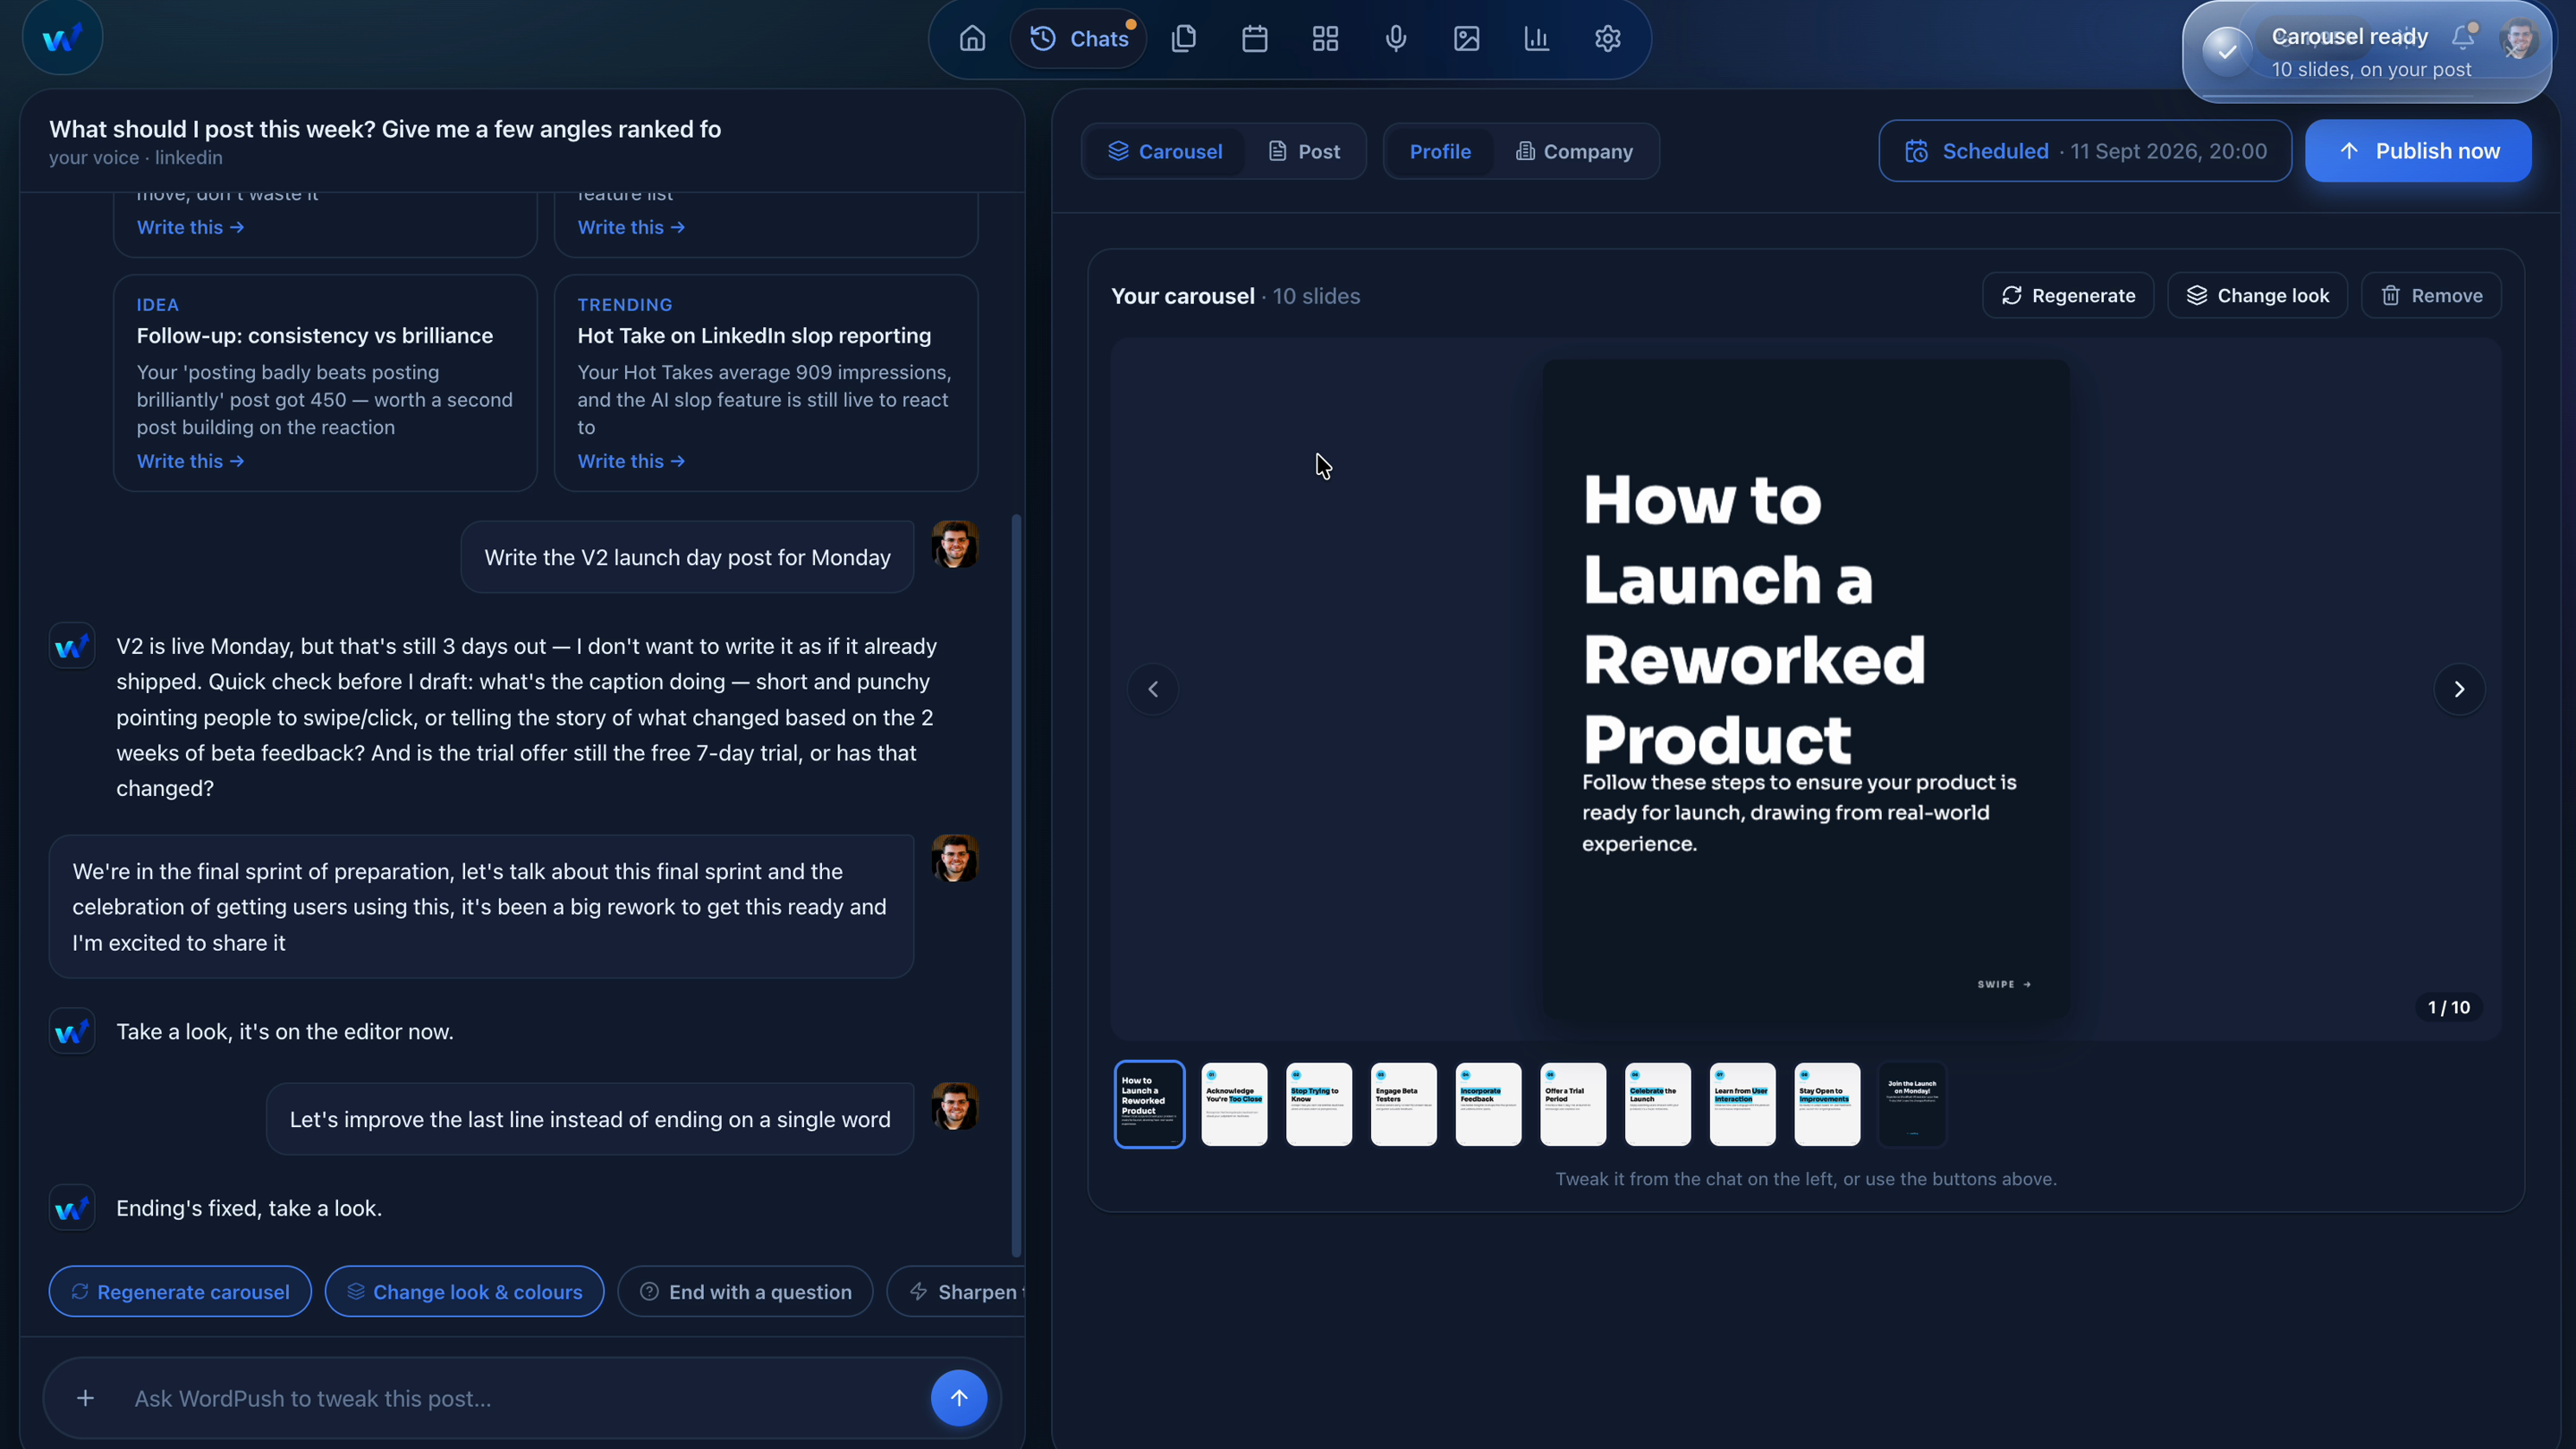Open the microphone voice icon
Image resolution: width=2576 pixels, height=1449 pixels.
click(x=1396, y=39)
